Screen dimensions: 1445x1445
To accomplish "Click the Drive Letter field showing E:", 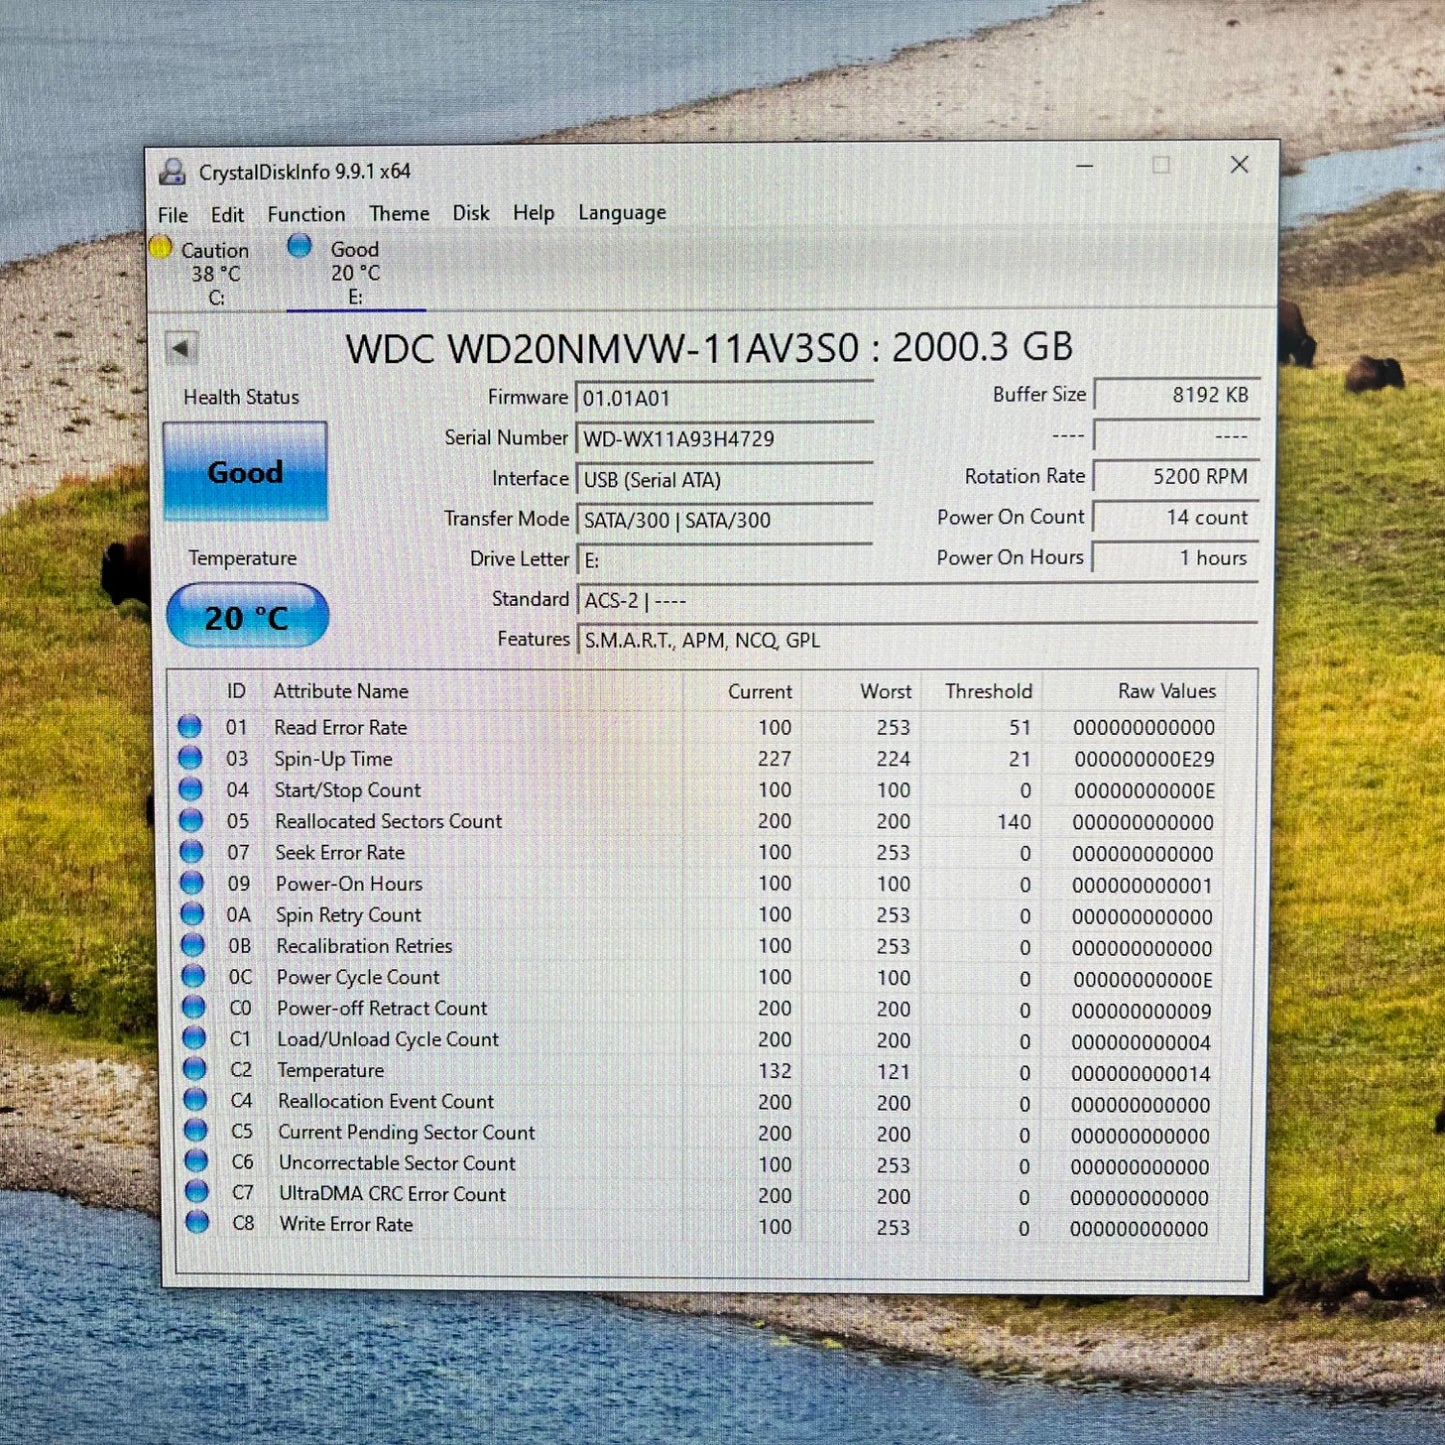I will click(725, 560).
